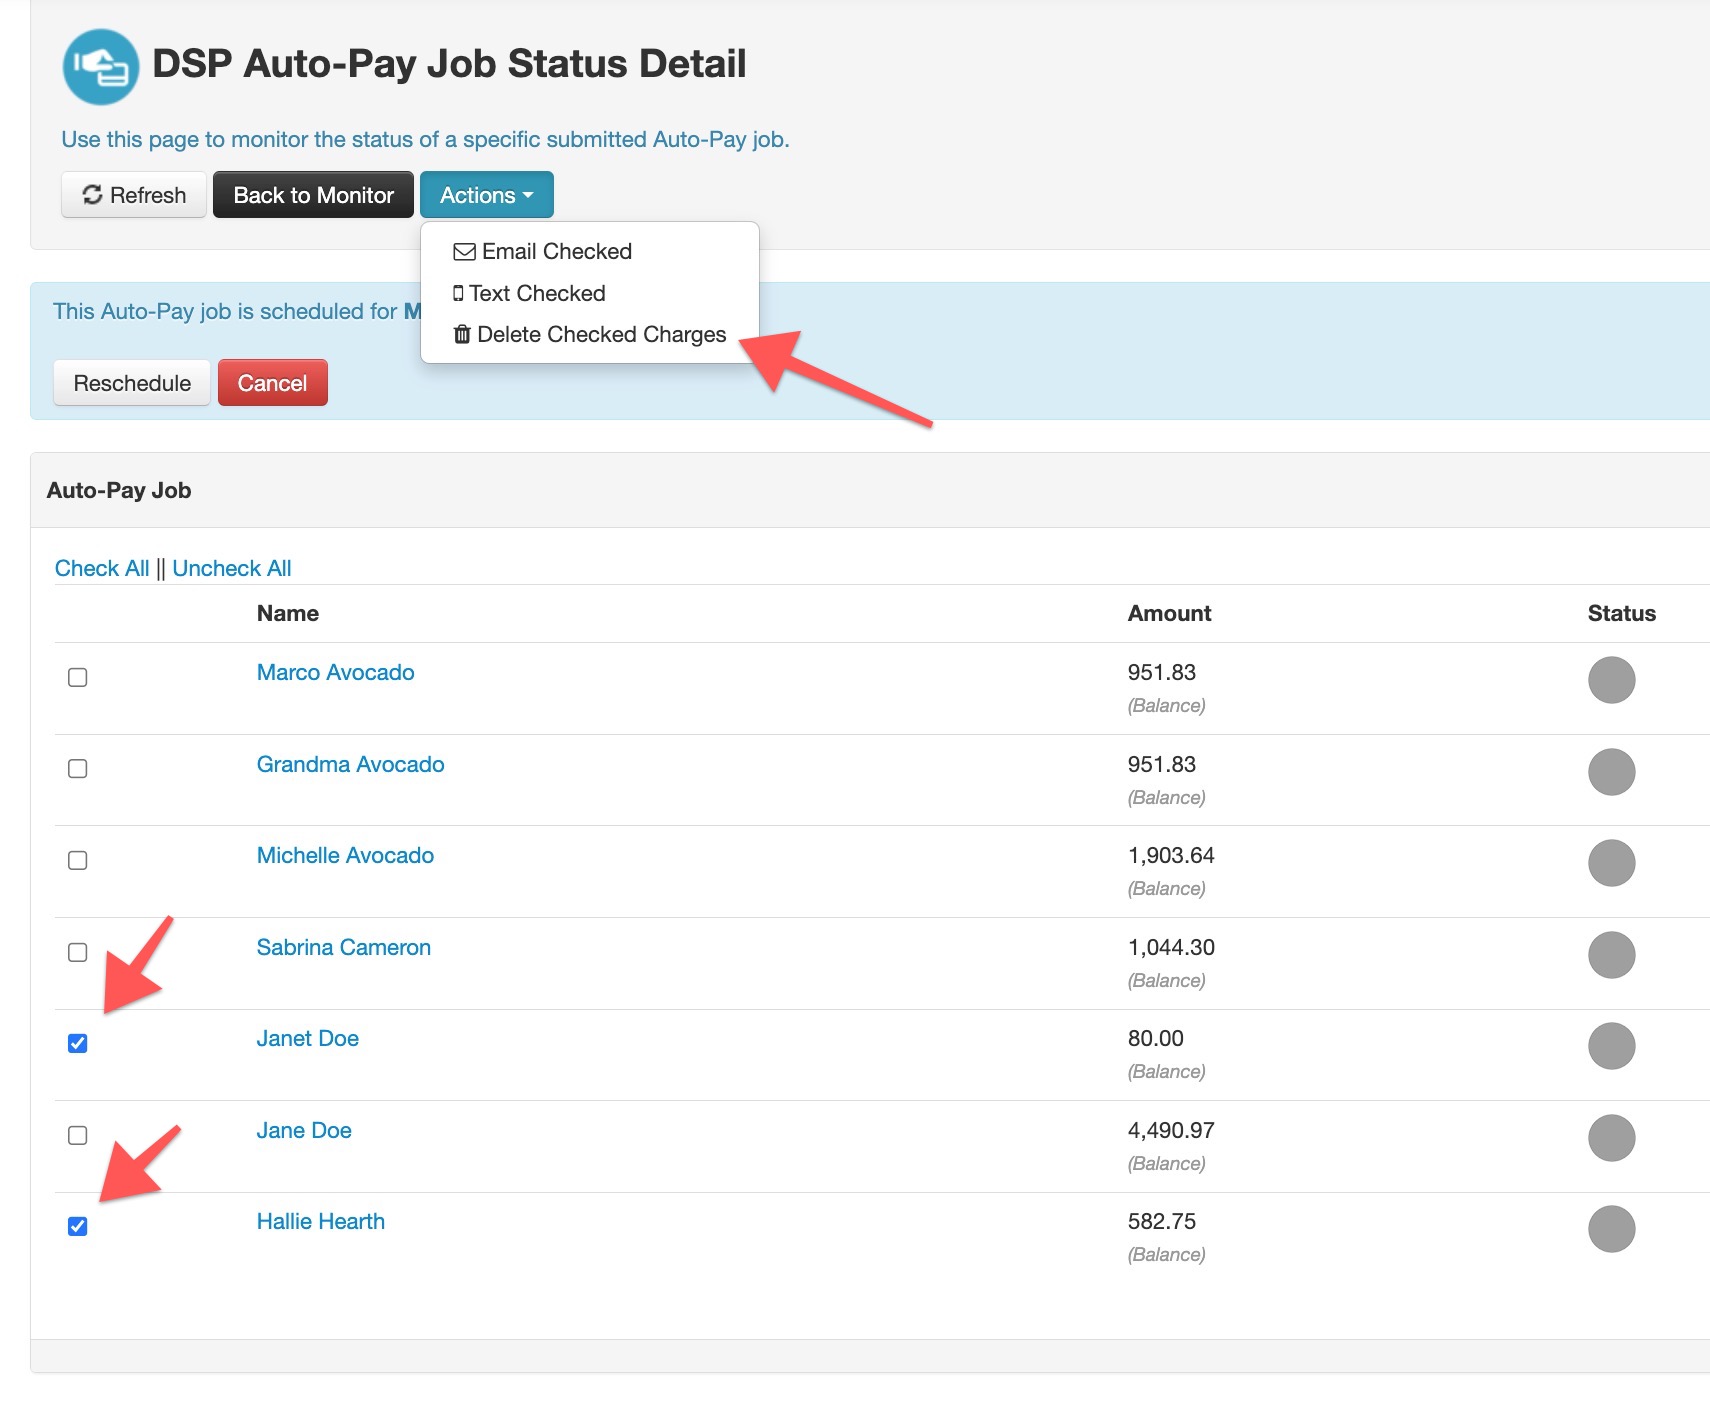Click the status circle for Marco Avocado

coord(1611,680)
